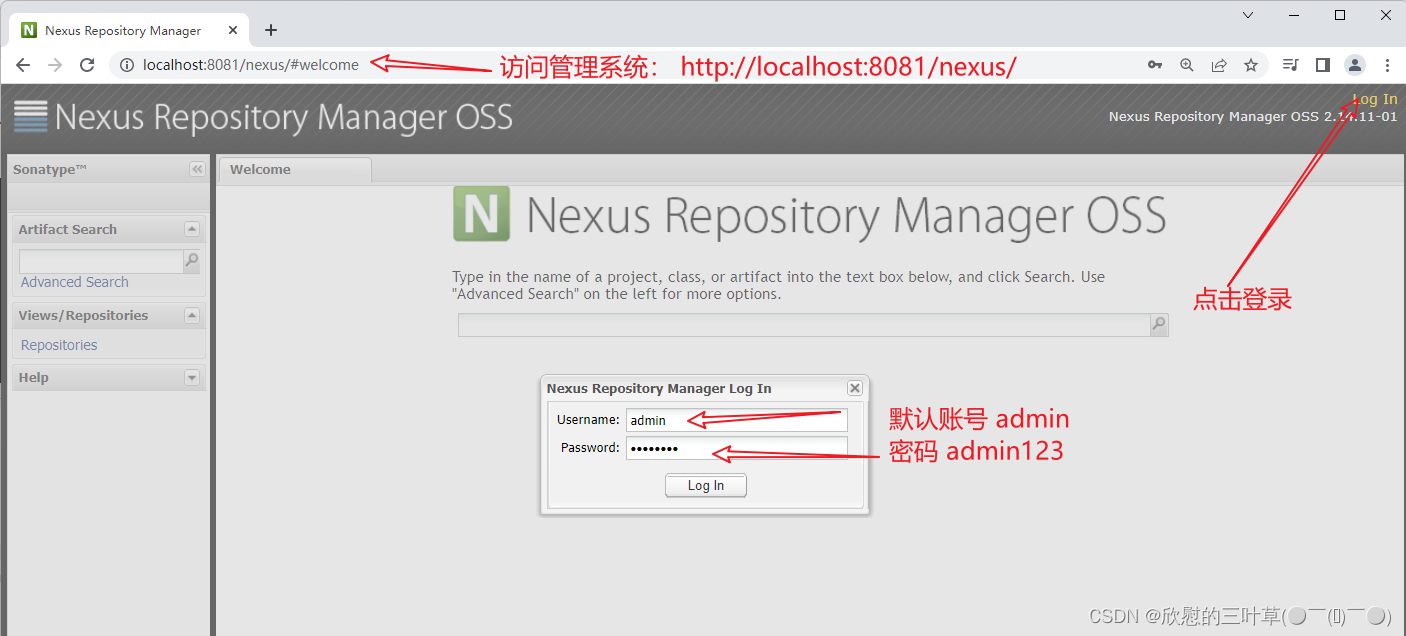Click the Password input field
This screenshot has width=1406, height=636.
pyautogui.click(x=737, y=448)
